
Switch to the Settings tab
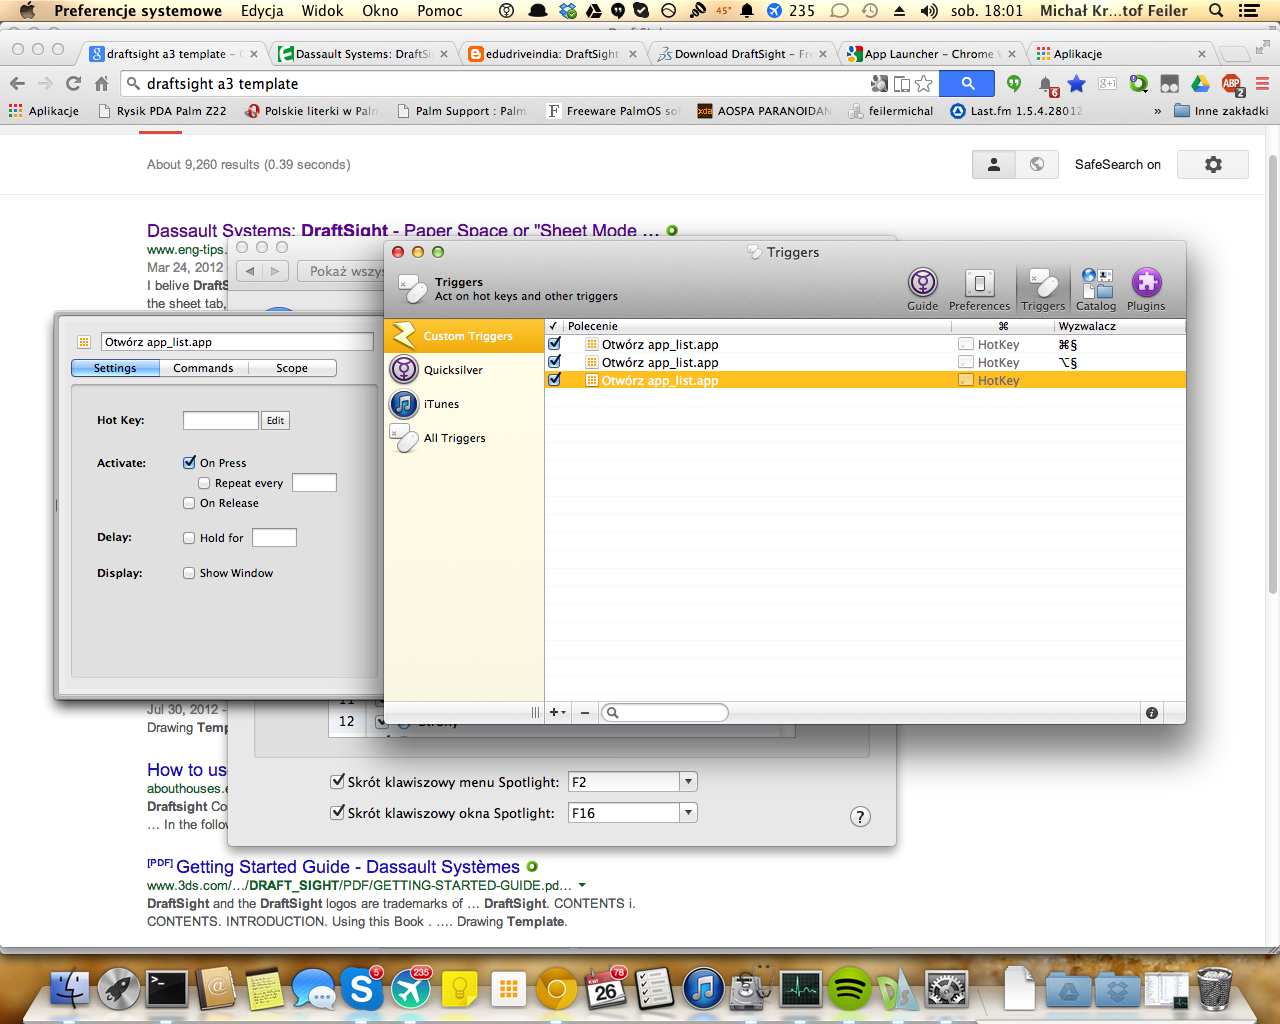point(115,368)
